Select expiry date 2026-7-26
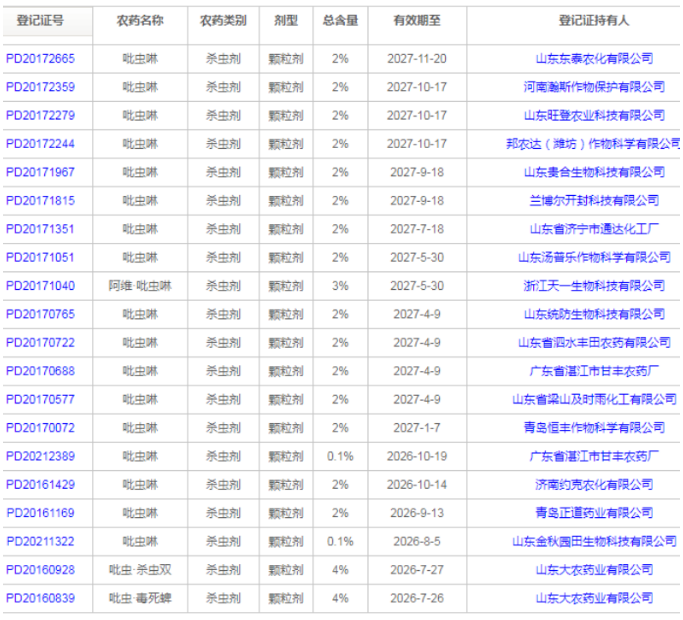683x620 pixels. click(x=417, y=598)
